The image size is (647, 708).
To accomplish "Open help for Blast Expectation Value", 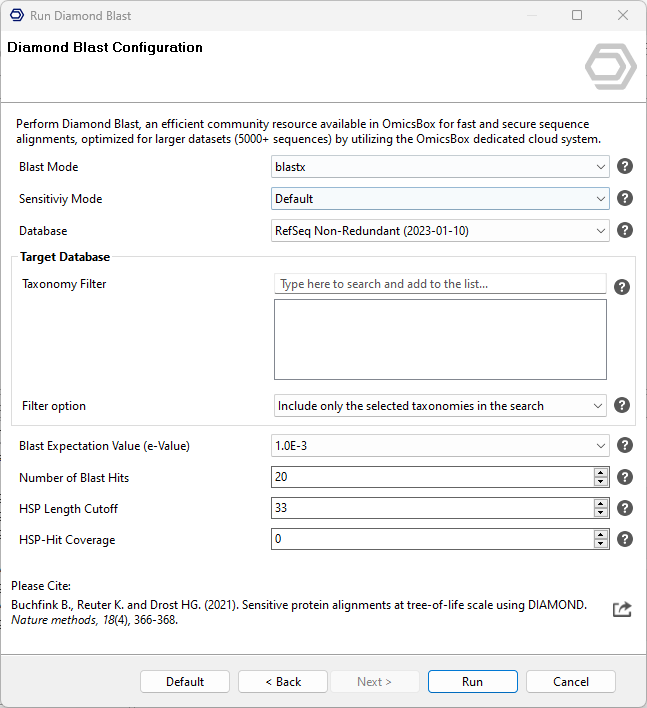I will [x=625, y=446].
